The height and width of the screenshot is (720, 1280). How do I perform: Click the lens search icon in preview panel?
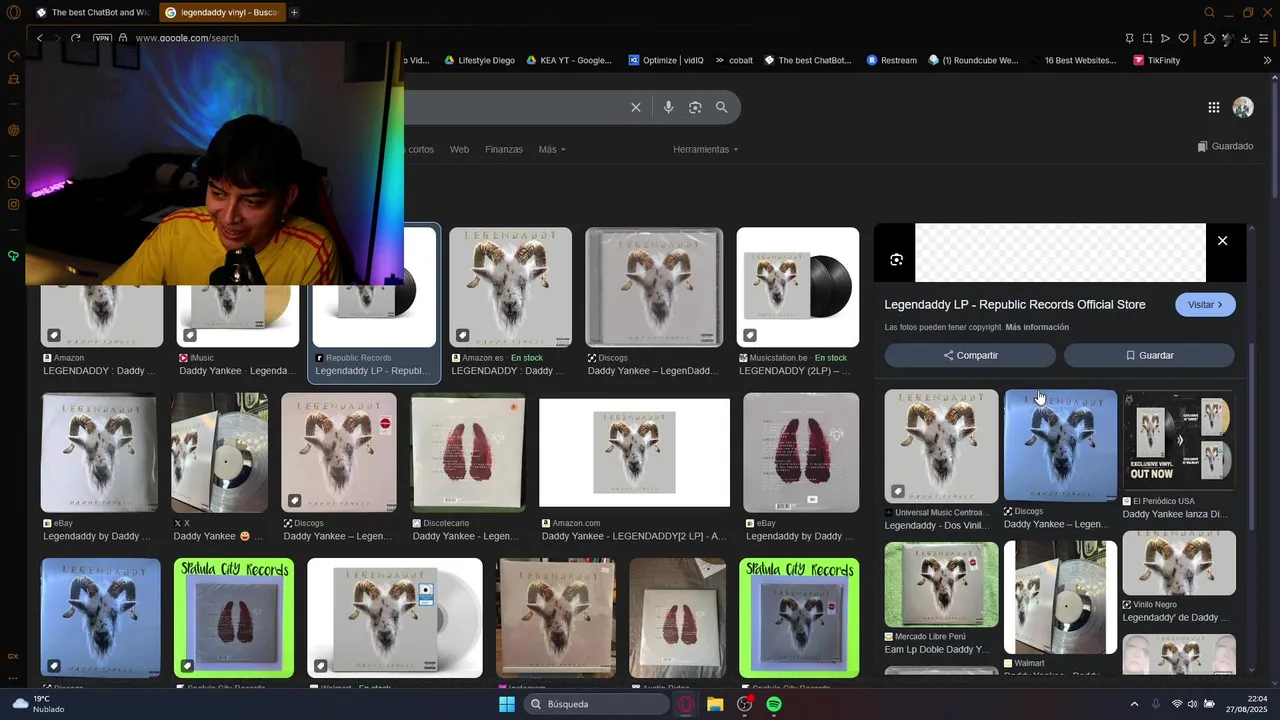[896, 259]
